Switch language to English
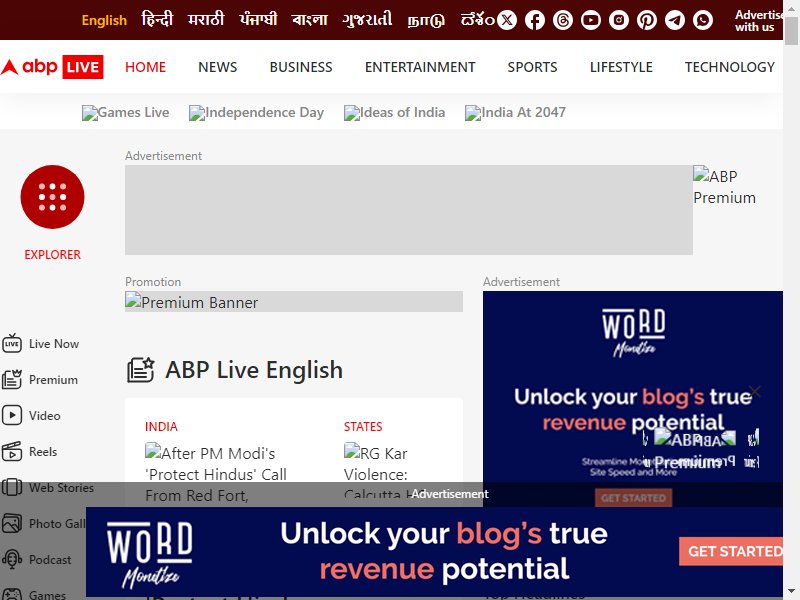This screenshot has width=800, height=600. click(104, 20)
